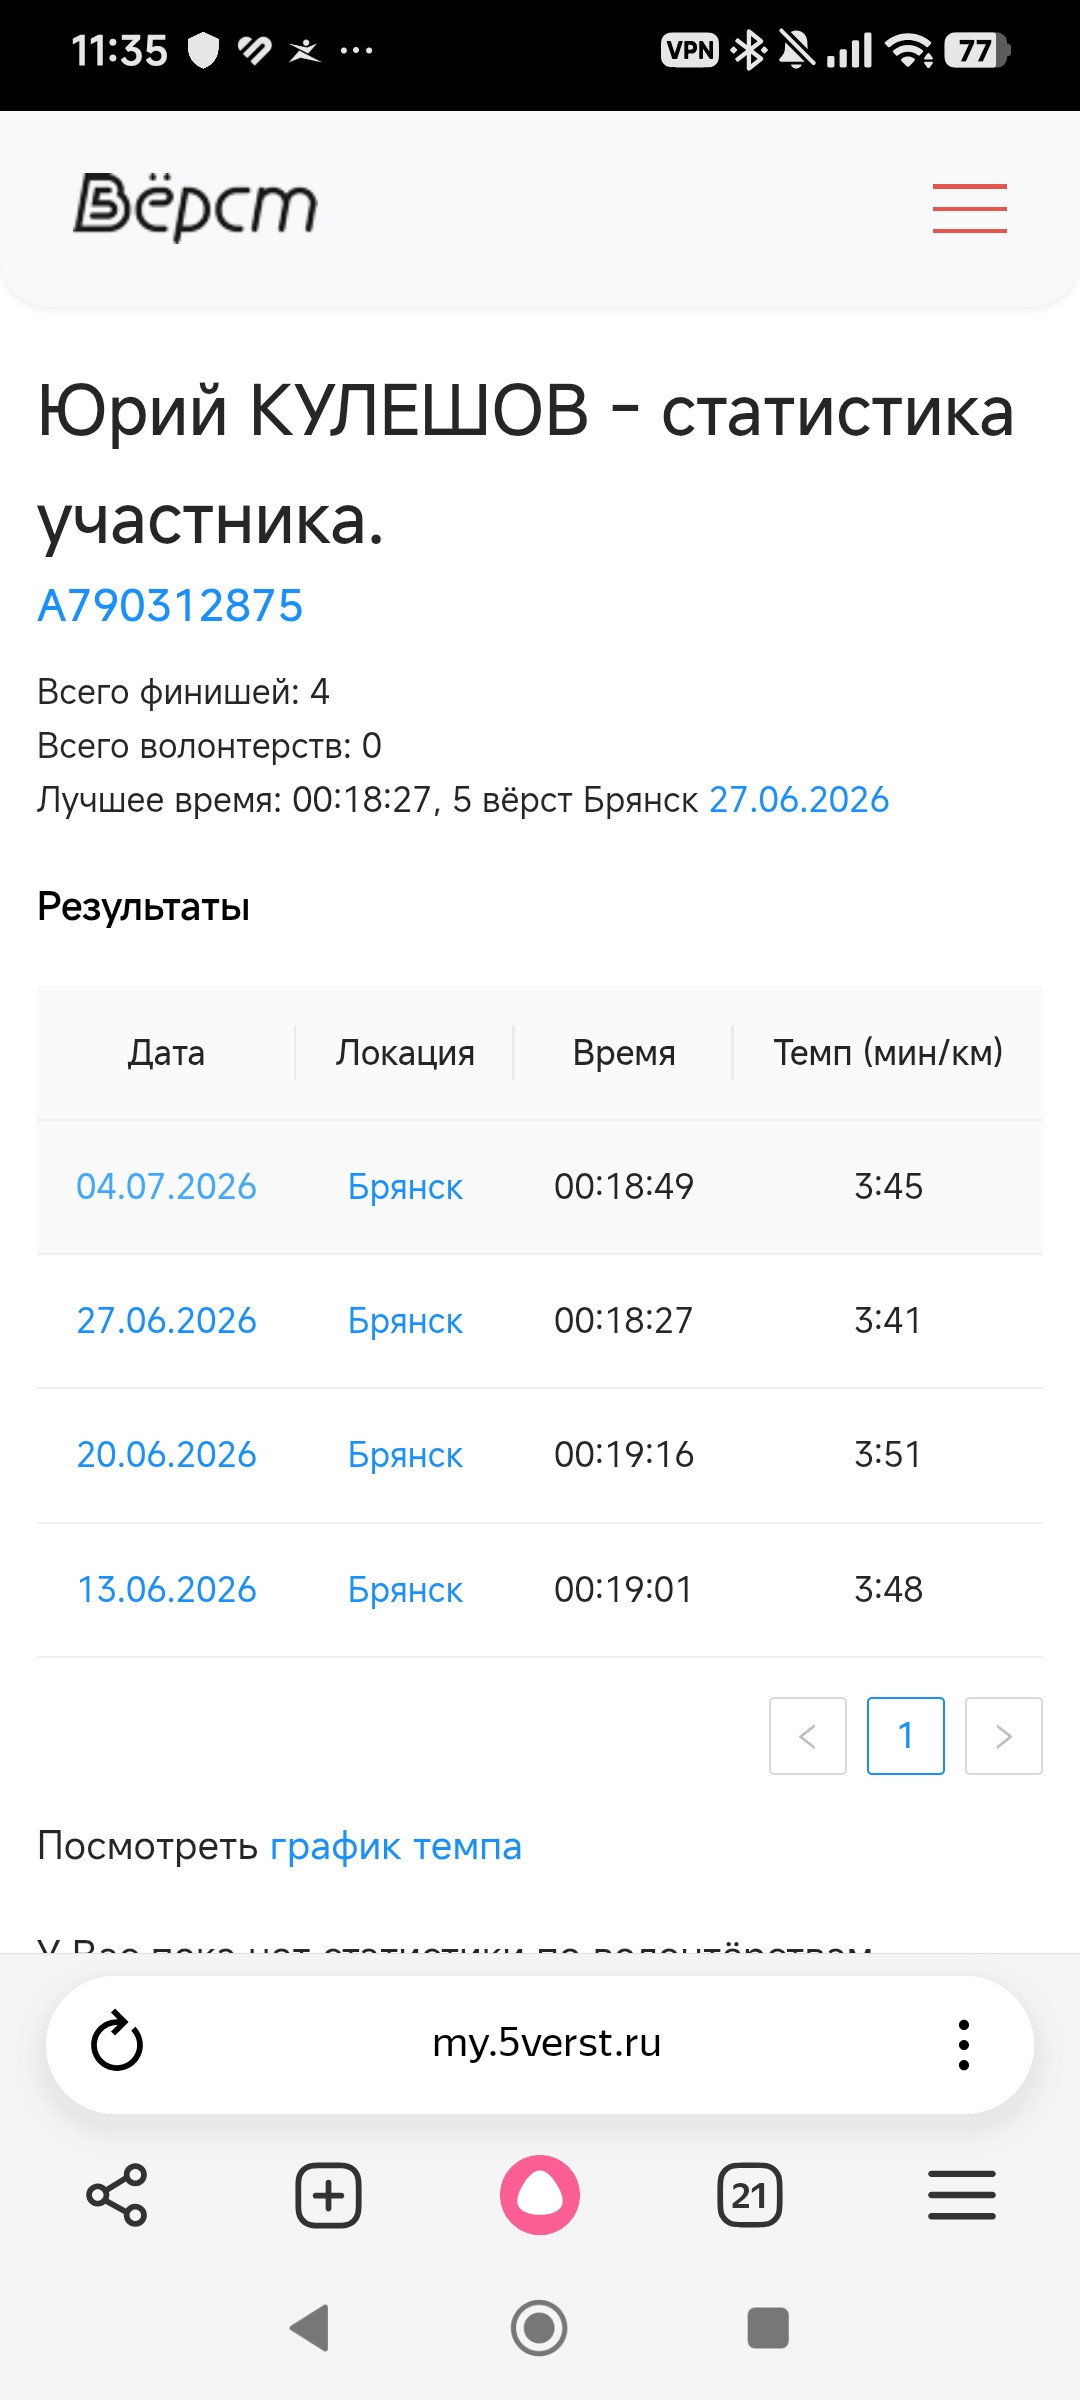Tap the 5 Вёрст logo
Image resolution: width=1080 pixels, height=2400 pixels.
[x=196, y=207]
